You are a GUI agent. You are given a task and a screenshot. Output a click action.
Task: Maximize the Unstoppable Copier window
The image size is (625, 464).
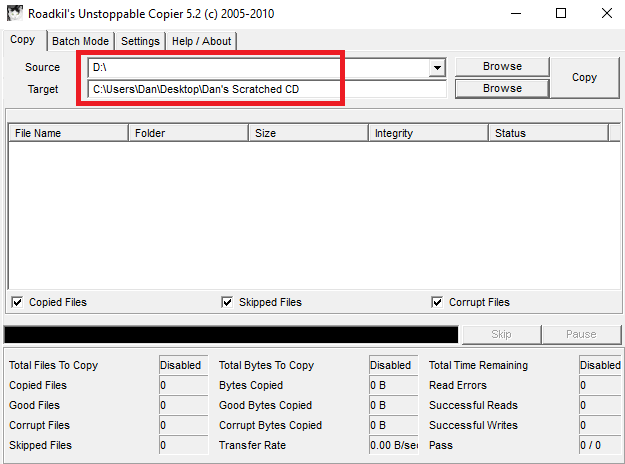(x=561, y=14)
